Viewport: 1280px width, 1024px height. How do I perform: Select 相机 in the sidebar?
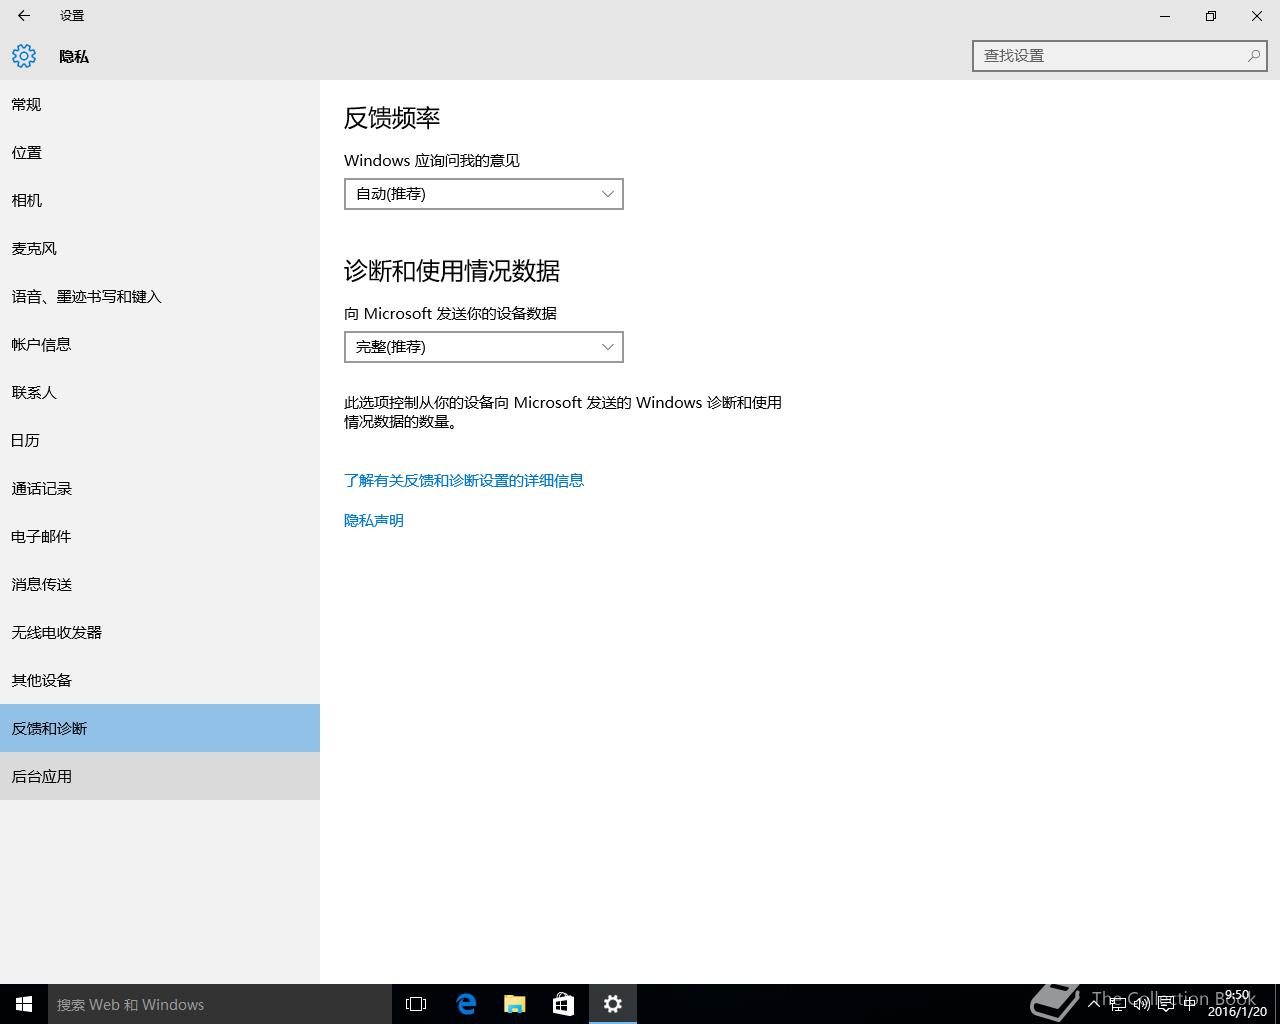point(160,200)
